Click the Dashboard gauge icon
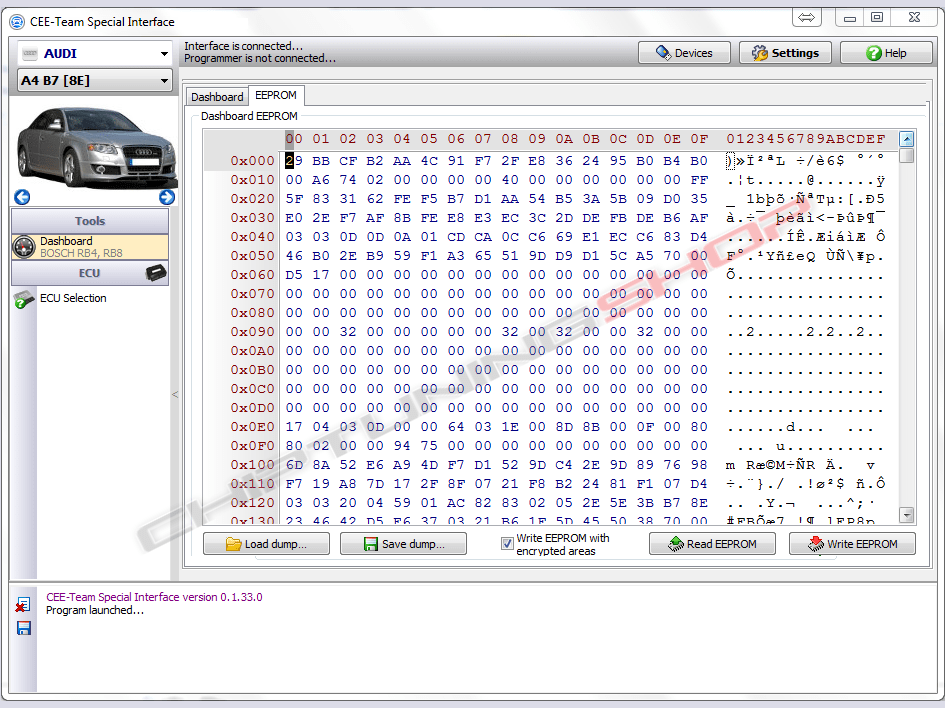This screenshot has height=708, width=945. tap(24, 247)
